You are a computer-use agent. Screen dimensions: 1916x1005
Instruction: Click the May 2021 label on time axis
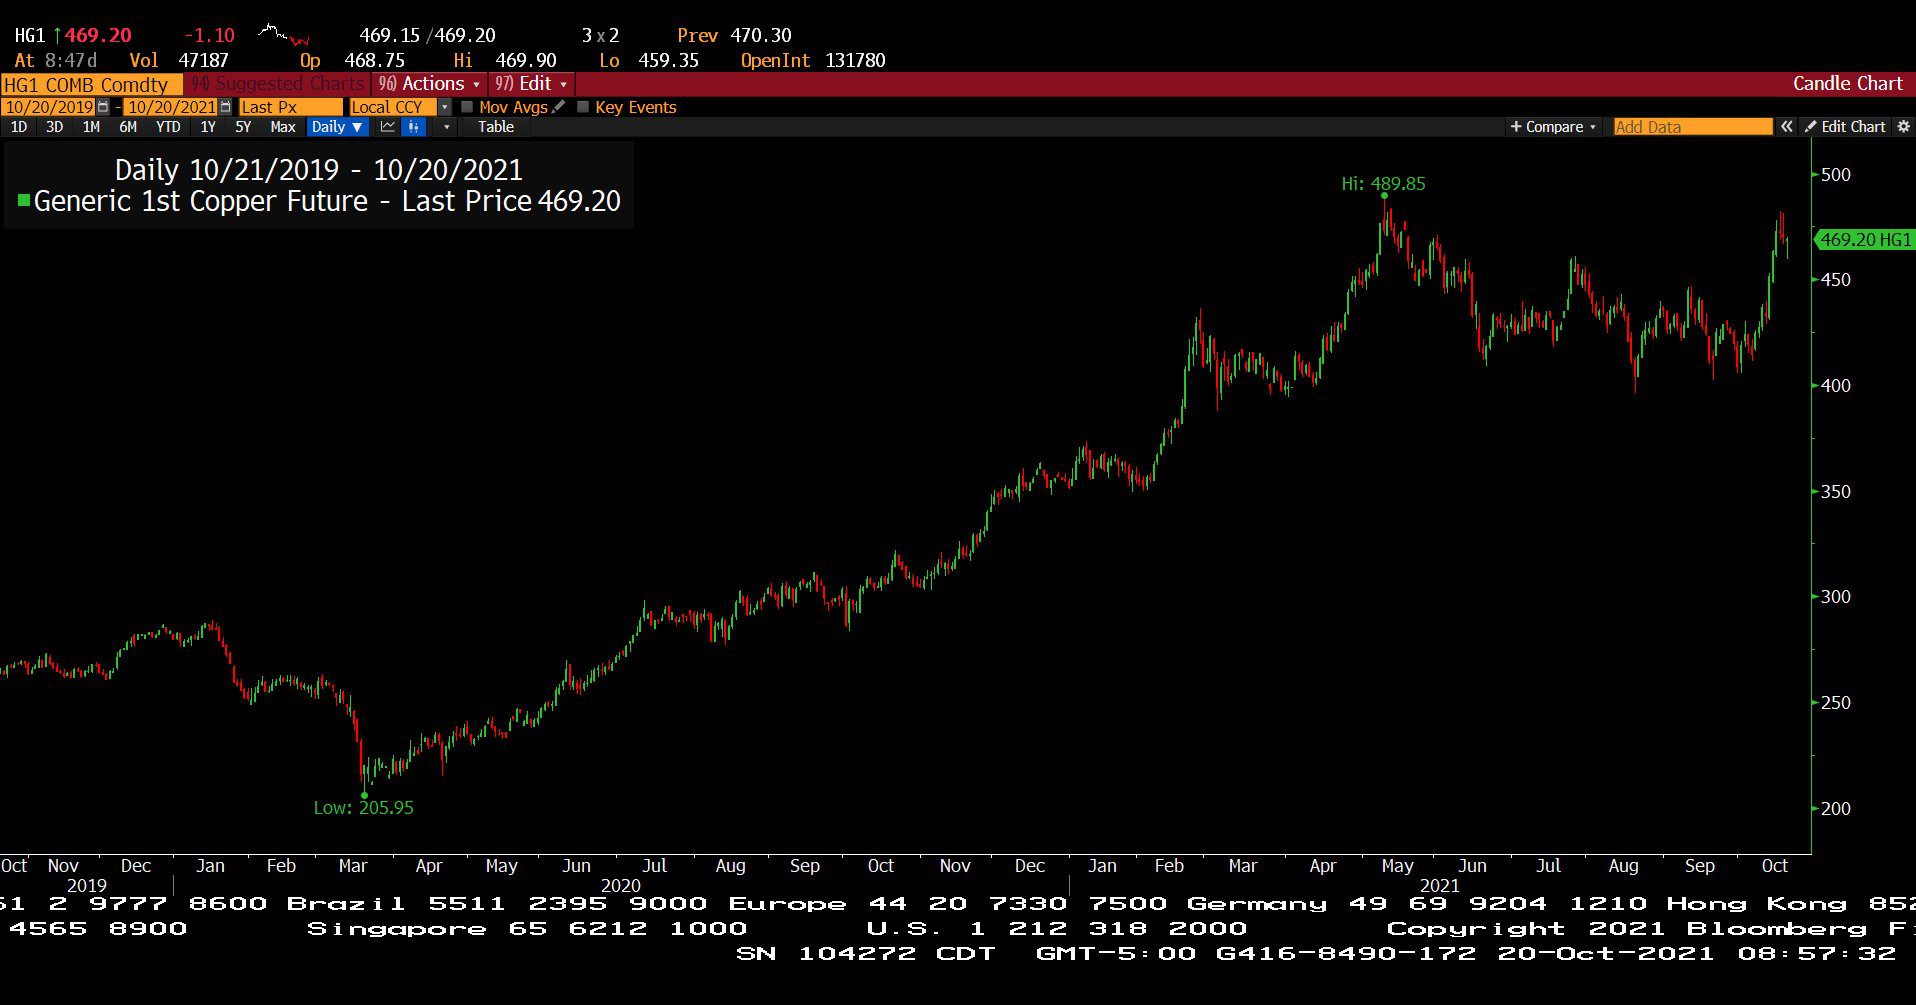coord(1397,866)
